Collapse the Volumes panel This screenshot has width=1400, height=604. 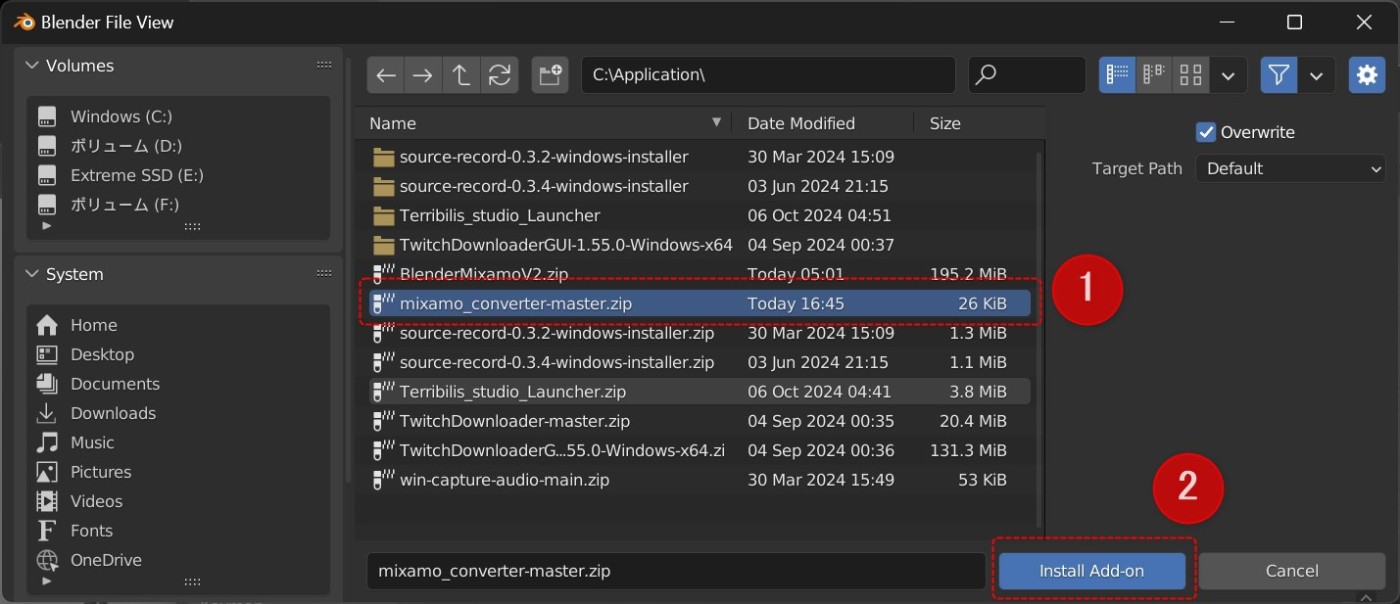point(32,65)
